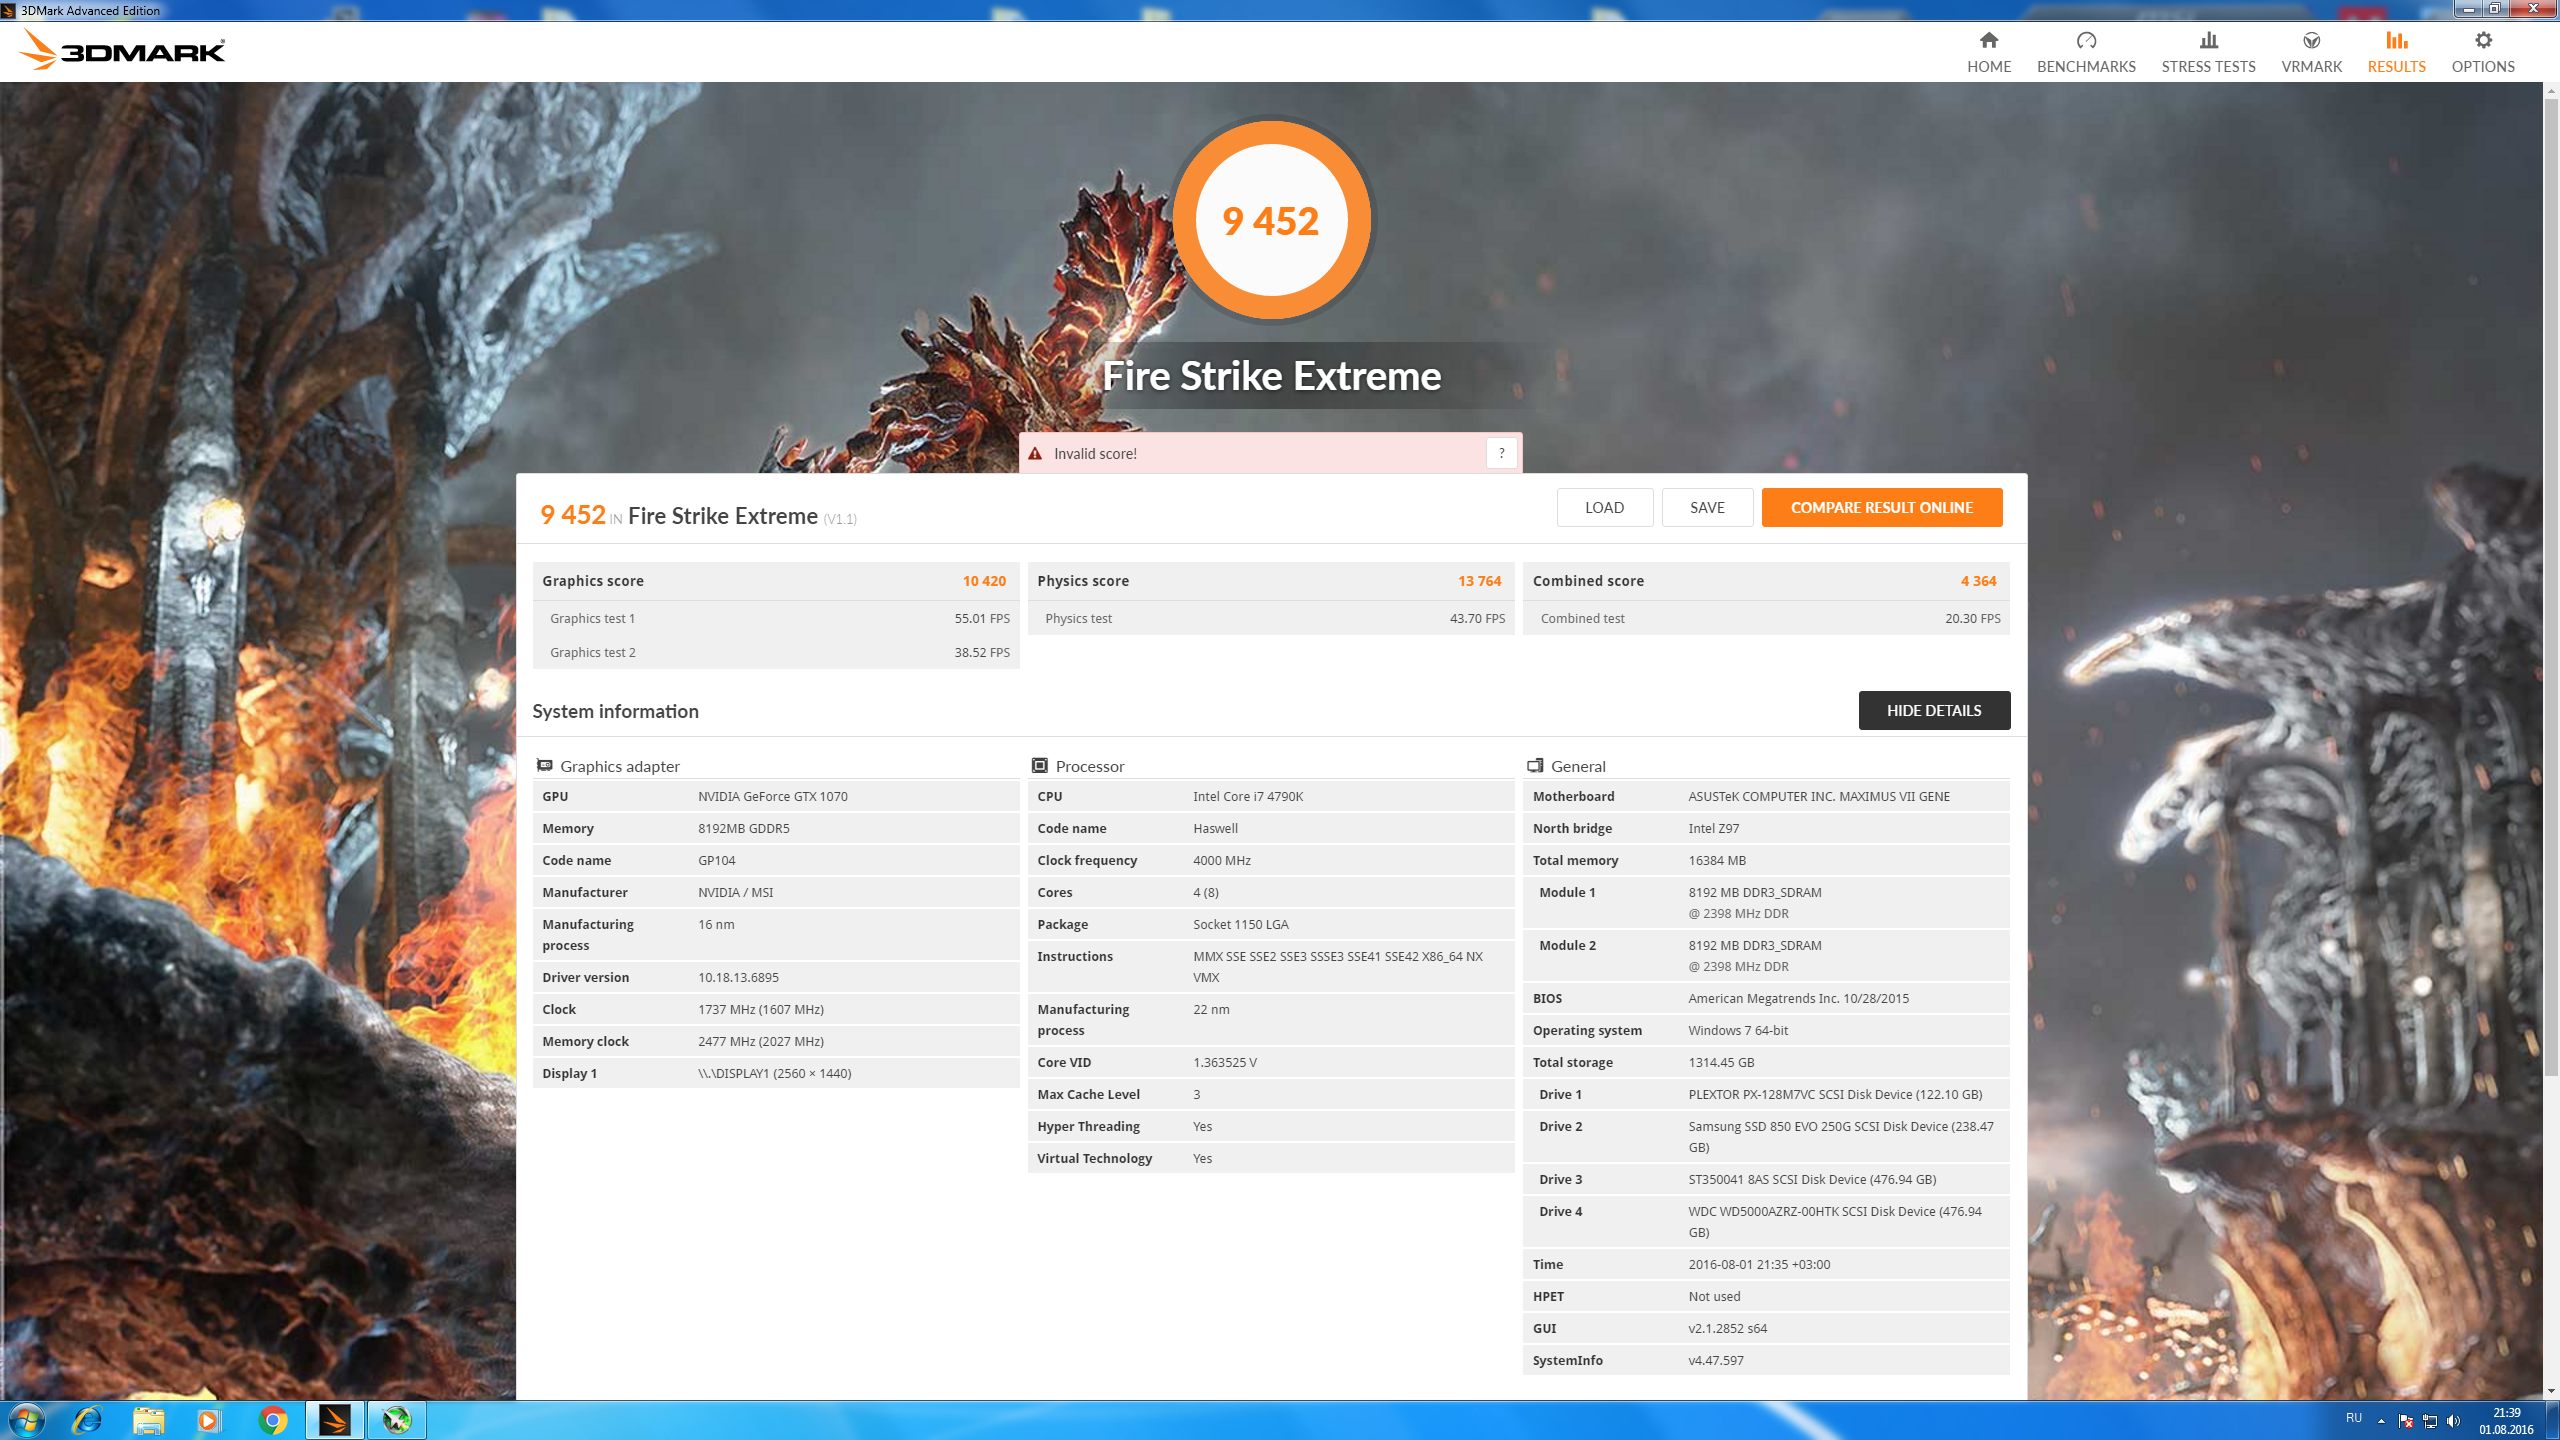Click volume speaker icon in system tray
The height and width of the screenshot is (1440, 2560).
point(2453,1421)
